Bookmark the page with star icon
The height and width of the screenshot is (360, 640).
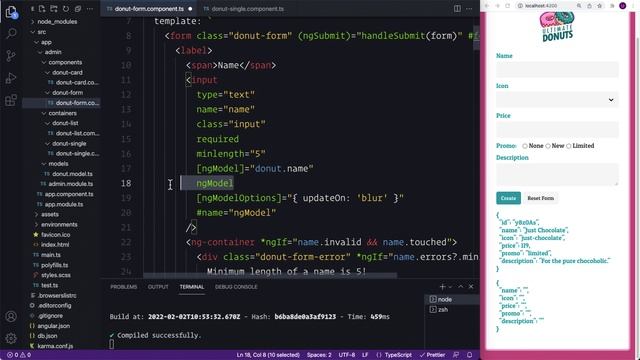pyautogui.click(x=600, y=6)
